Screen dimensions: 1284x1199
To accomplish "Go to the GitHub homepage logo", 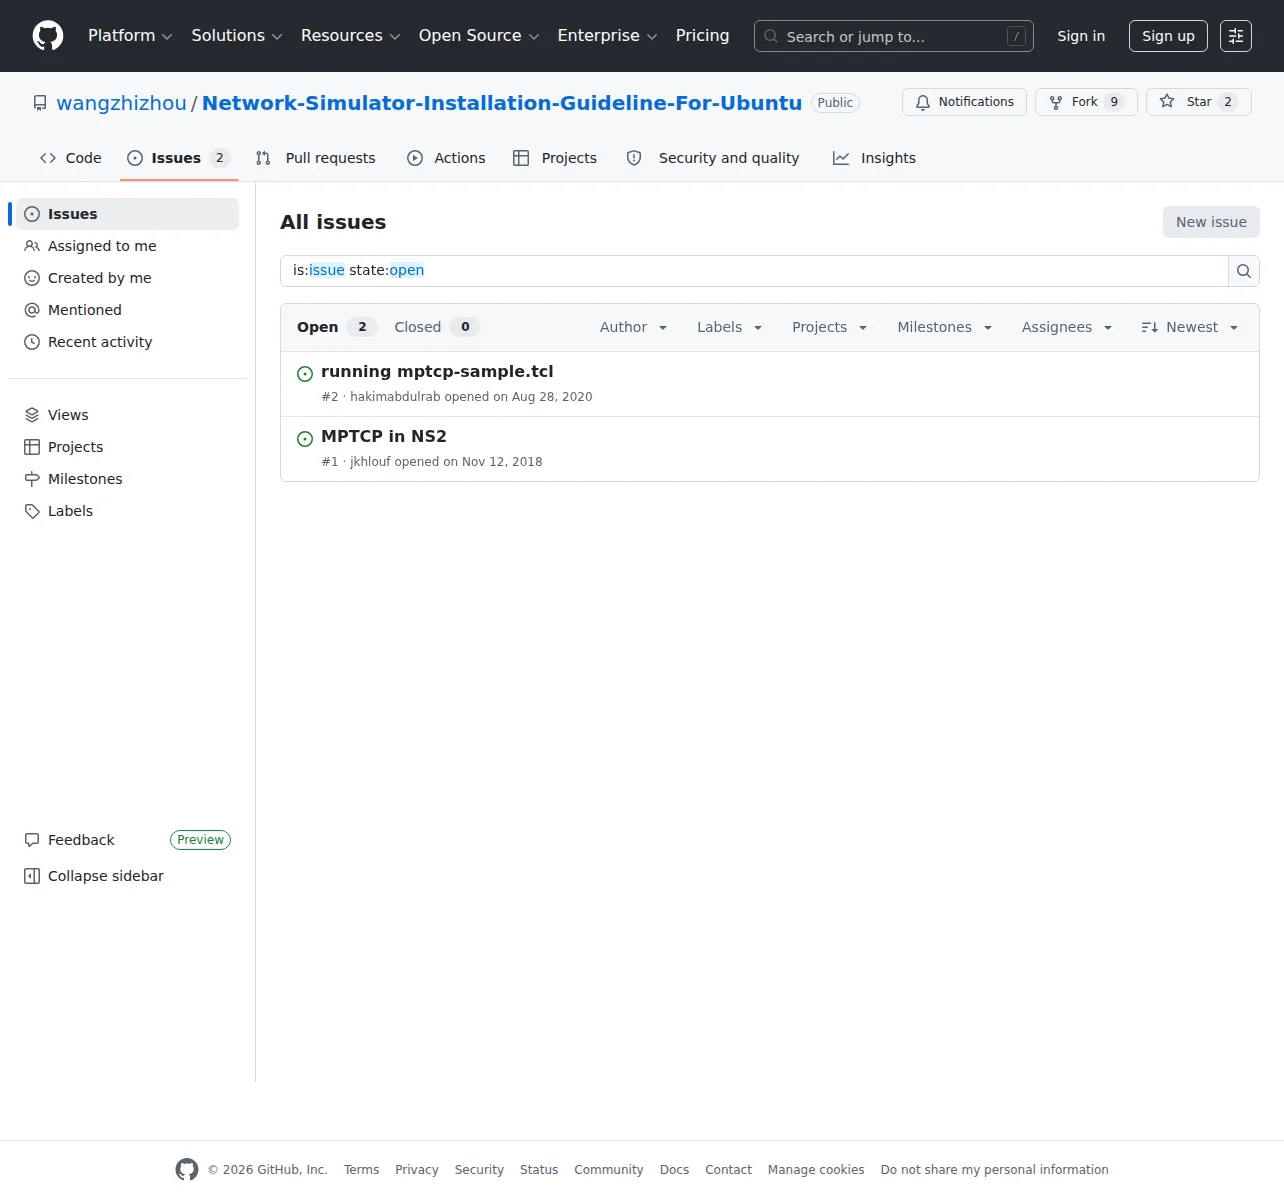I will pyautogui.click(x=48, y=36).
